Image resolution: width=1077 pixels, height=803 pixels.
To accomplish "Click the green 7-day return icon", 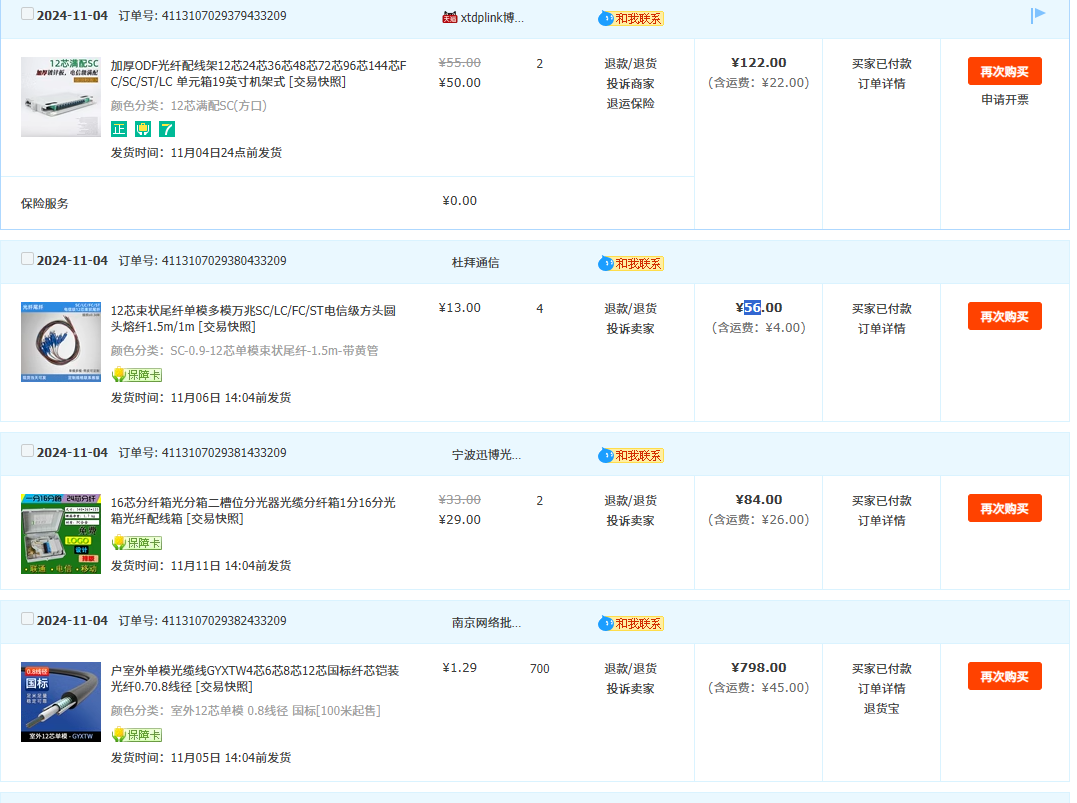I will point(167,129).
